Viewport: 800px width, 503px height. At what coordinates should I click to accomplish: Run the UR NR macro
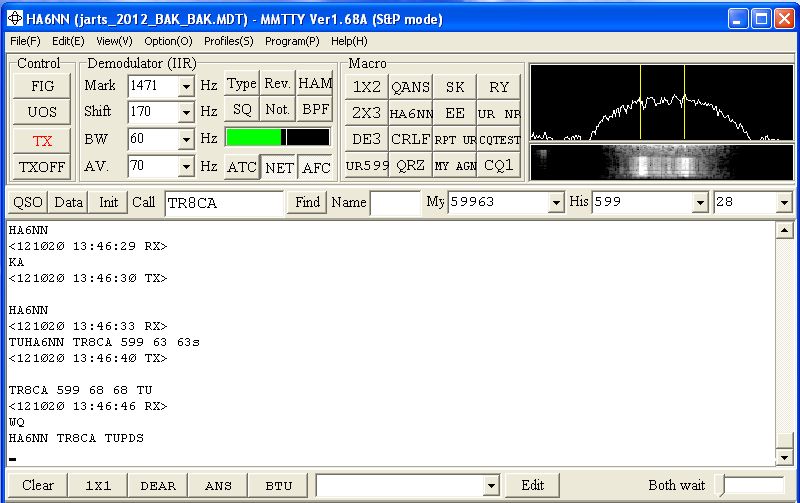[498, 113]
